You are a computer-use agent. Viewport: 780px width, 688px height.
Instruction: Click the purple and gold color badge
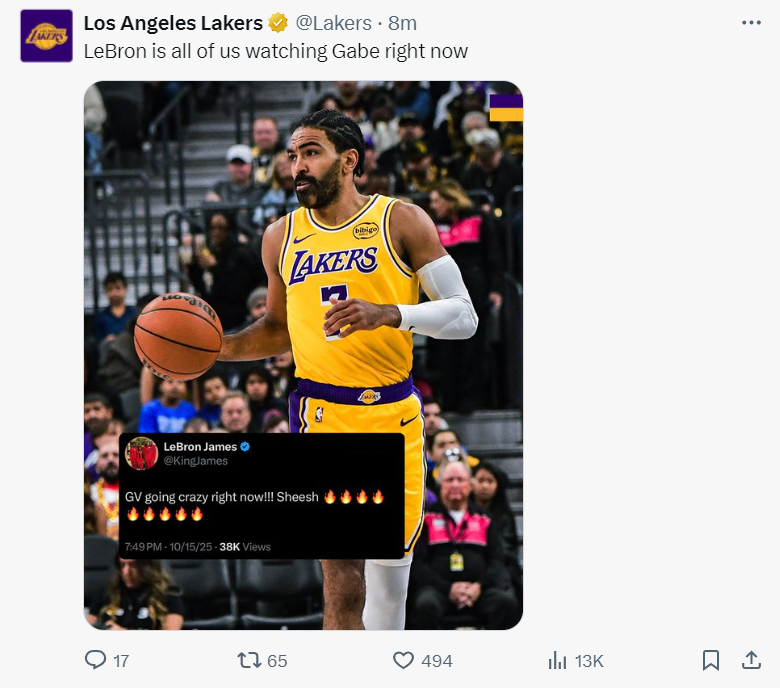(505, 107)
